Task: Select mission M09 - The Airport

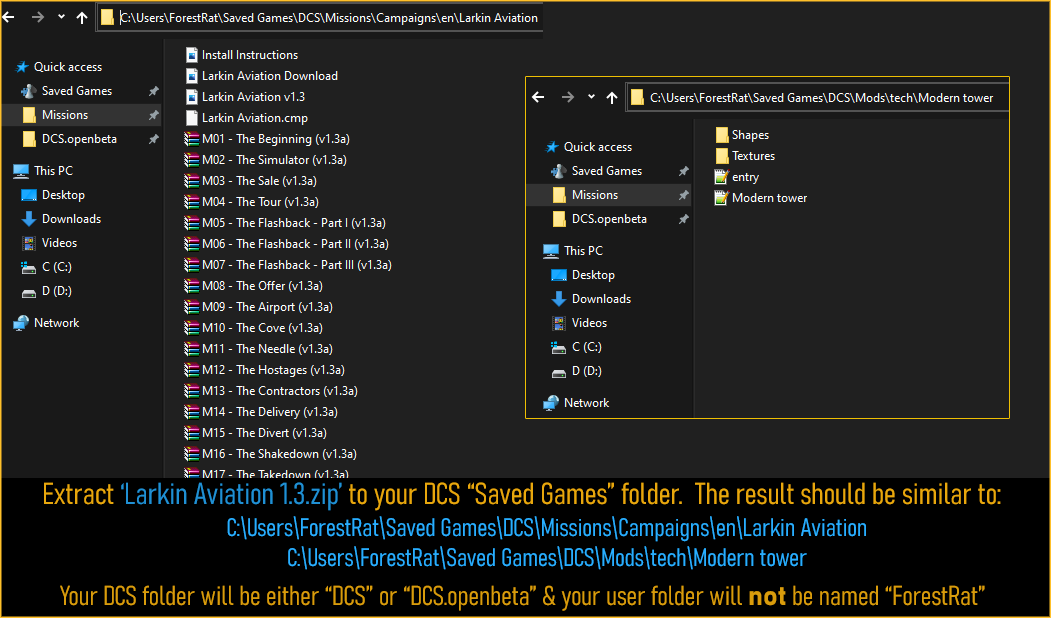Action: pyautogui.click(x=267, y=307)
